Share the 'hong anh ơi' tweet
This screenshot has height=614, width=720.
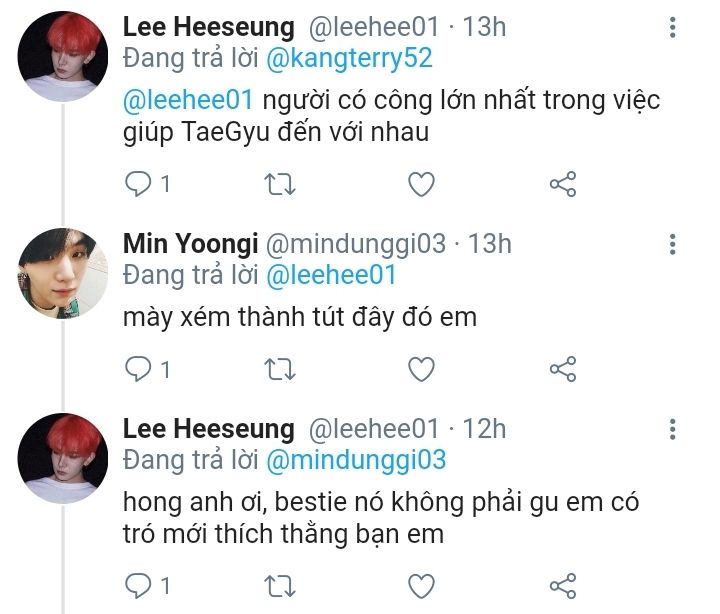pos(563,585)
